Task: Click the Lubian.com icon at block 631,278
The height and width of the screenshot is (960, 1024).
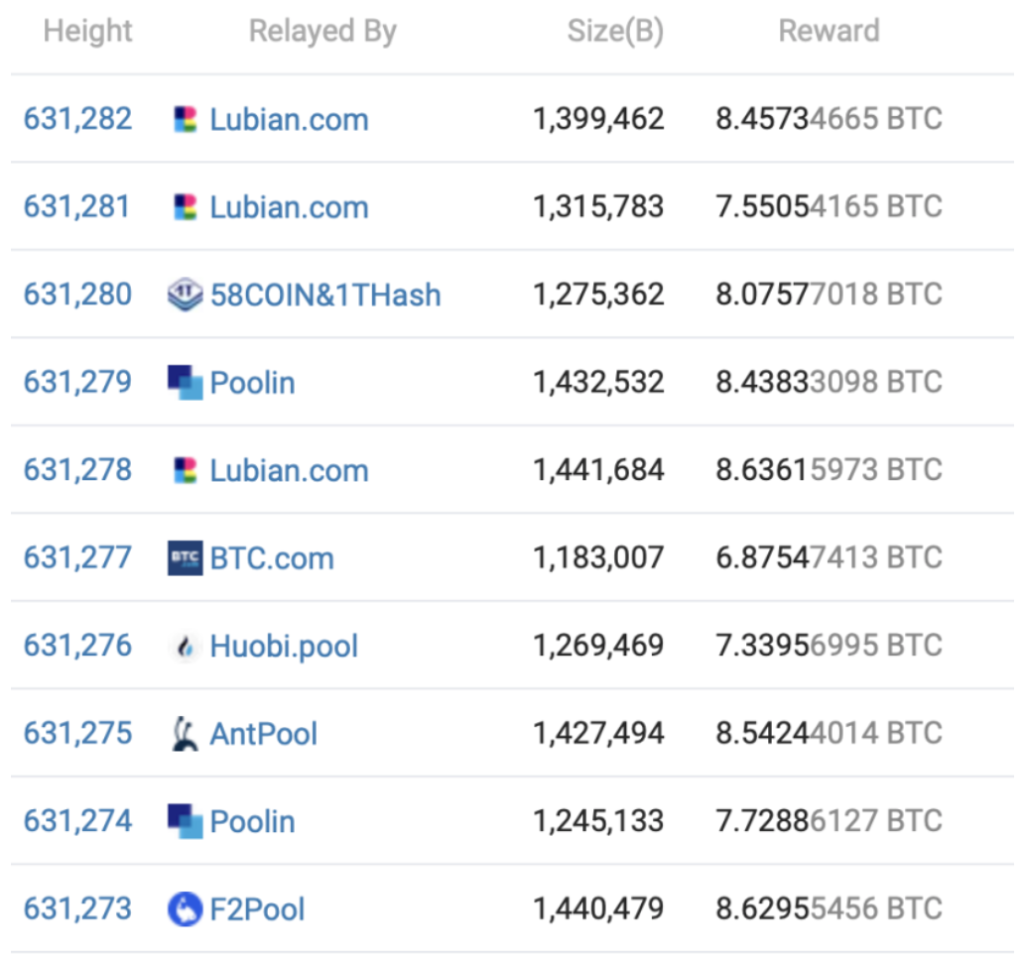Action: 185,470
